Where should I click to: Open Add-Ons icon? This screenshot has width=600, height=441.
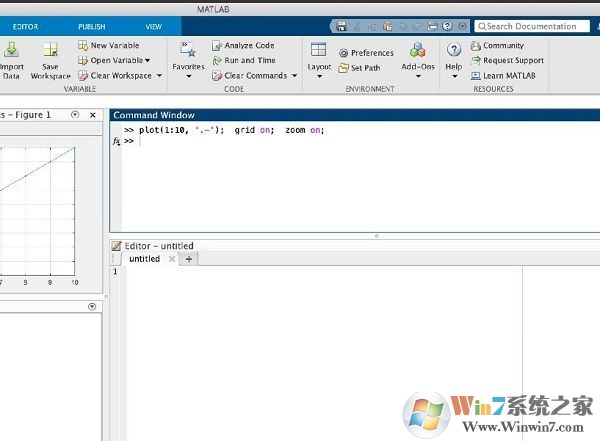(417, 50)
